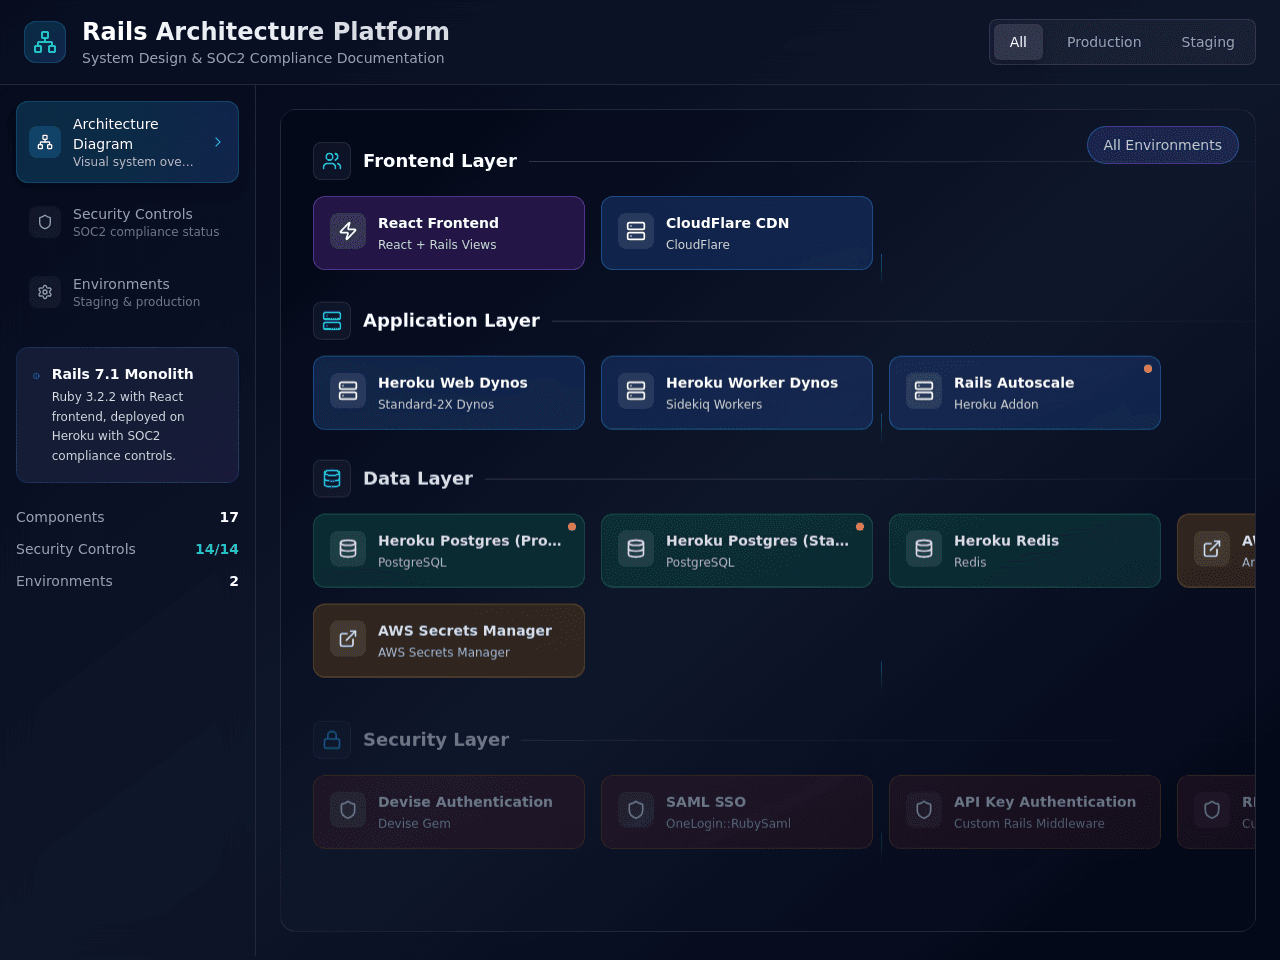Click the Rails Autoscale server icon
This screenshot has height=960, width=1280.
pos(924,391)
